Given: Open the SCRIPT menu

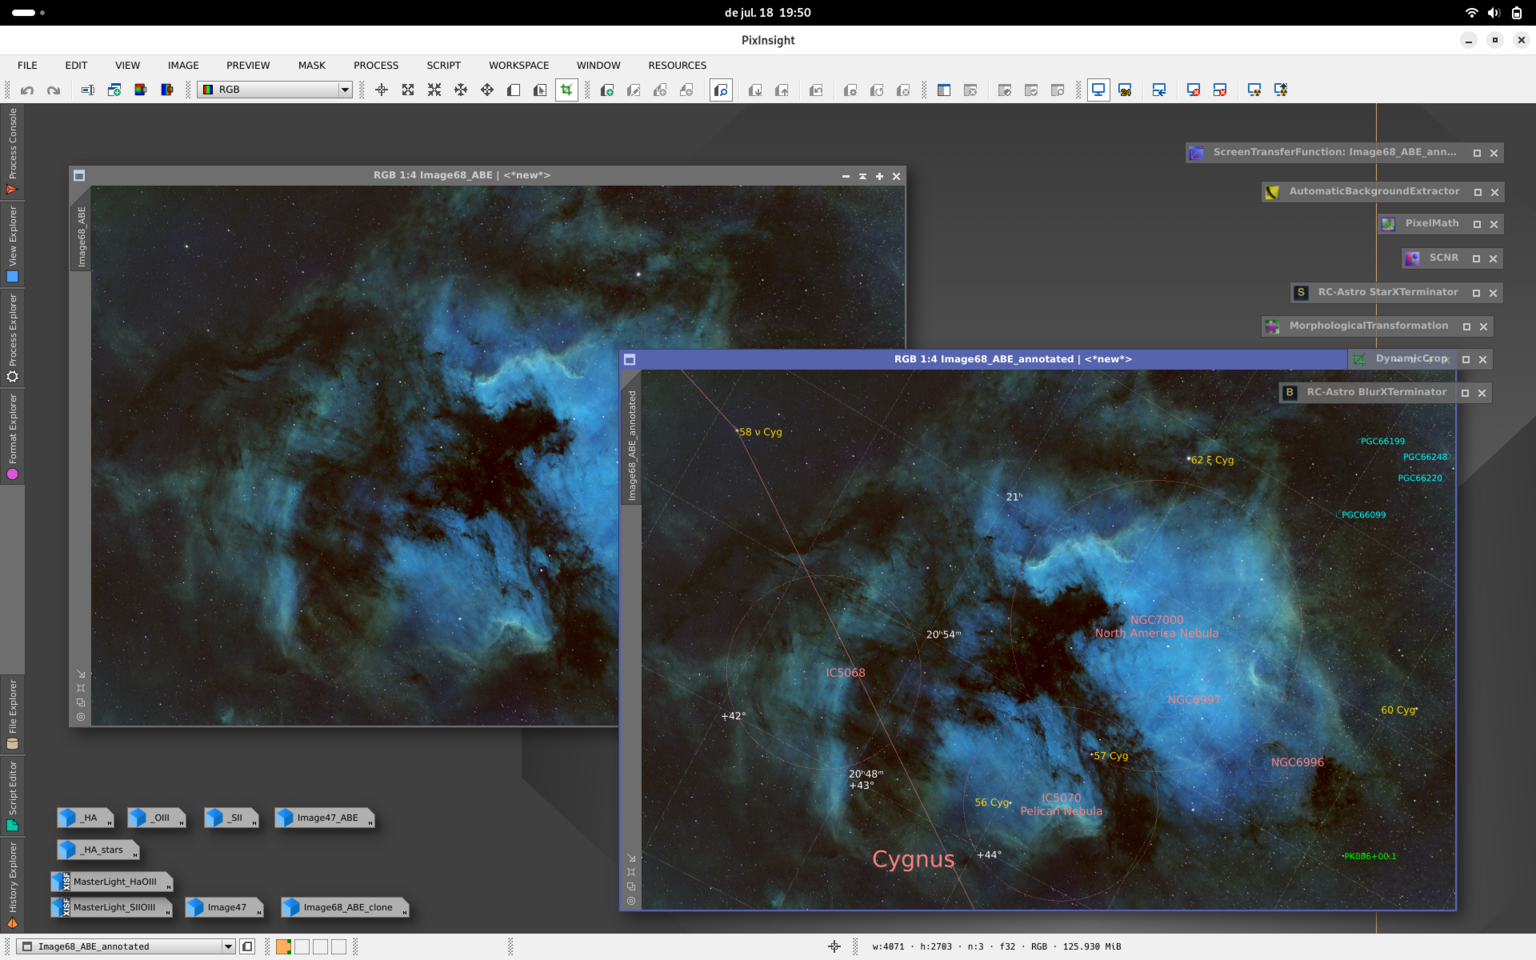Looking at the screenshot, I should pos(444,65).
